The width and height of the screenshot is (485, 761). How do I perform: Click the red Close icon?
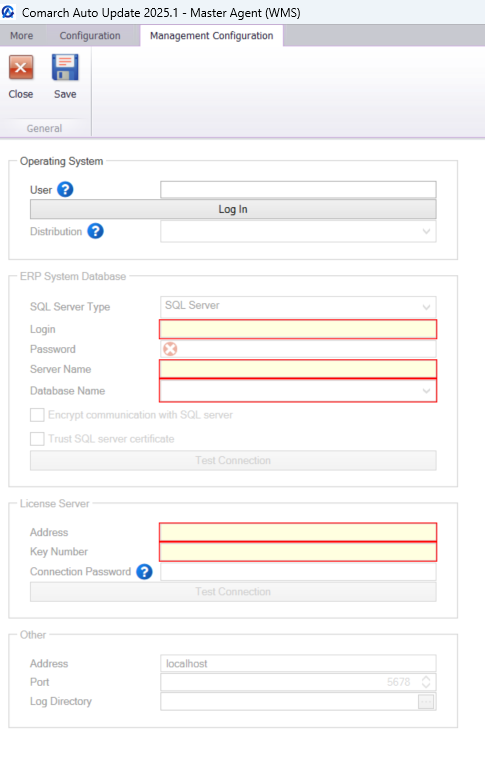(x=21, y=67)
